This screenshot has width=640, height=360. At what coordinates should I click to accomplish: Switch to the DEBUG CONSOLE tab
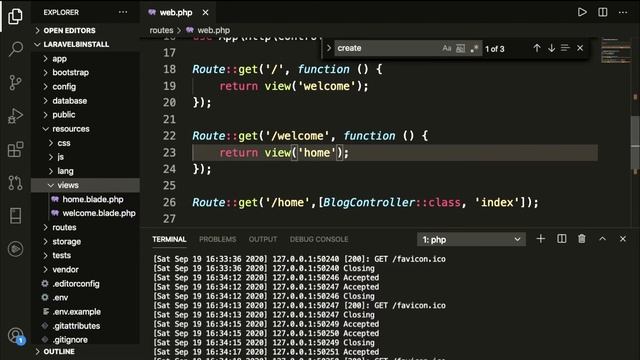click(x=319, y=240)
